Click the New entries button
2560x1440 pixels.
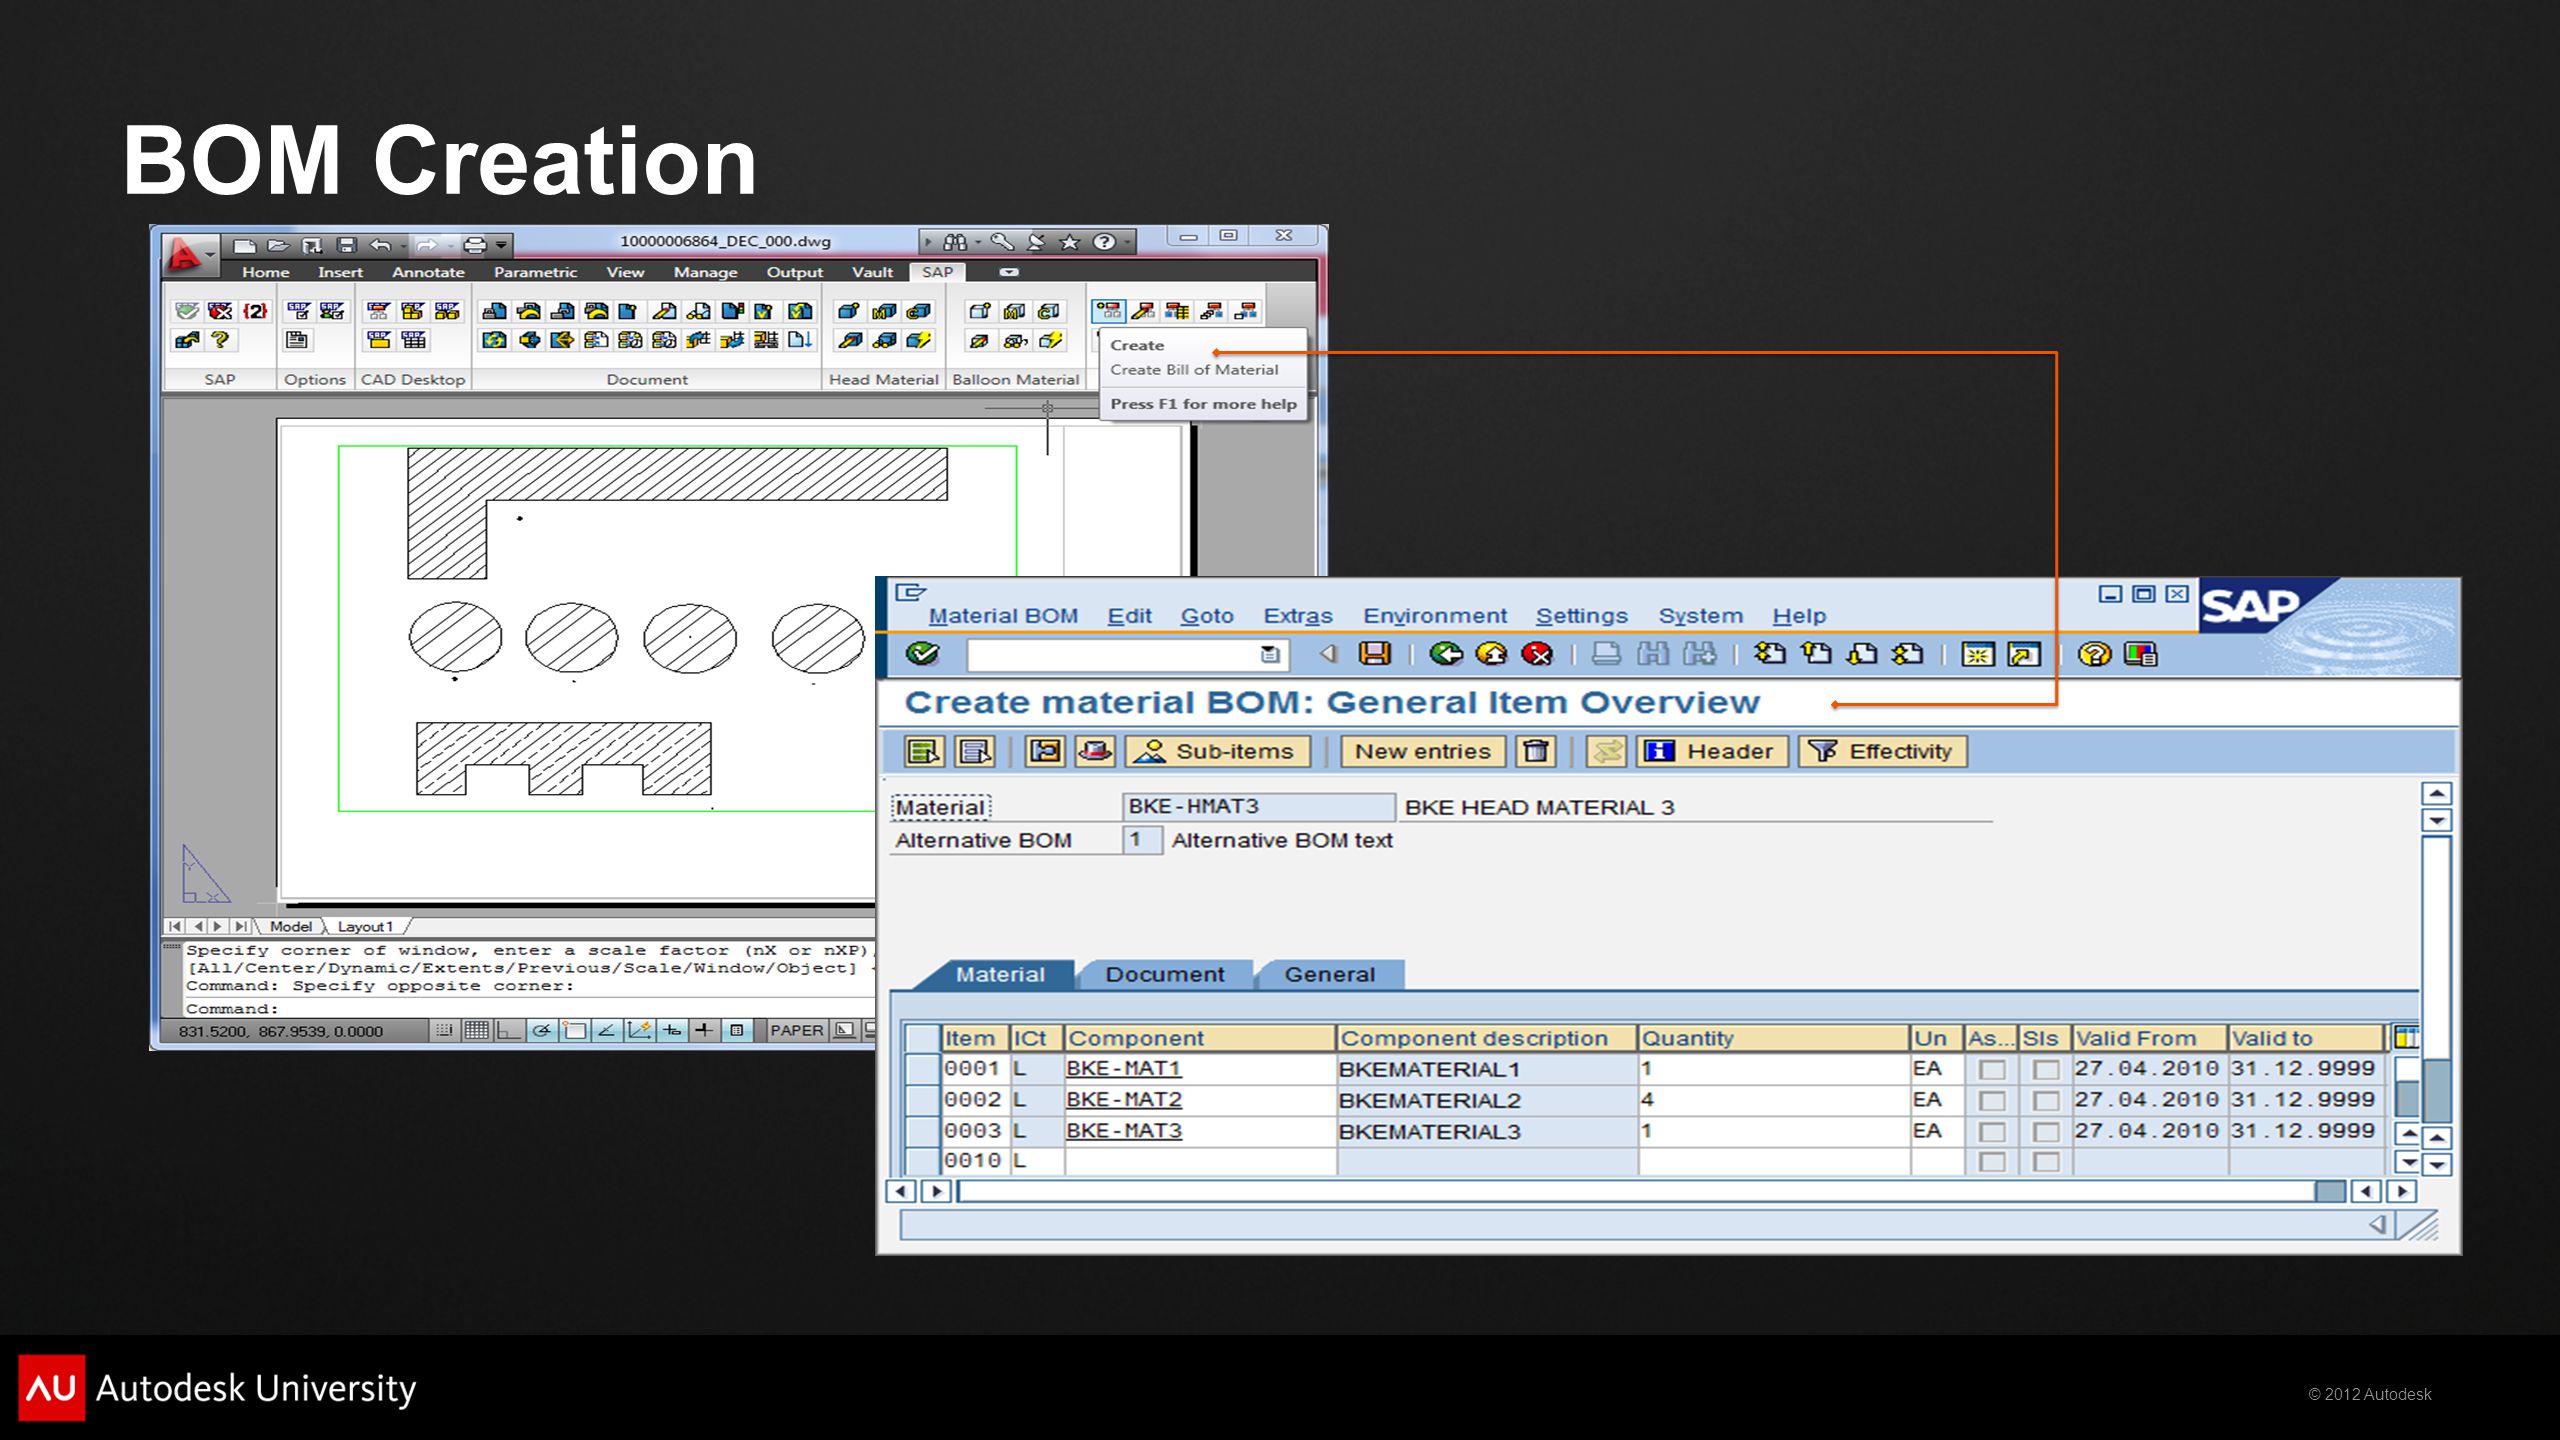pos(1422,751)
